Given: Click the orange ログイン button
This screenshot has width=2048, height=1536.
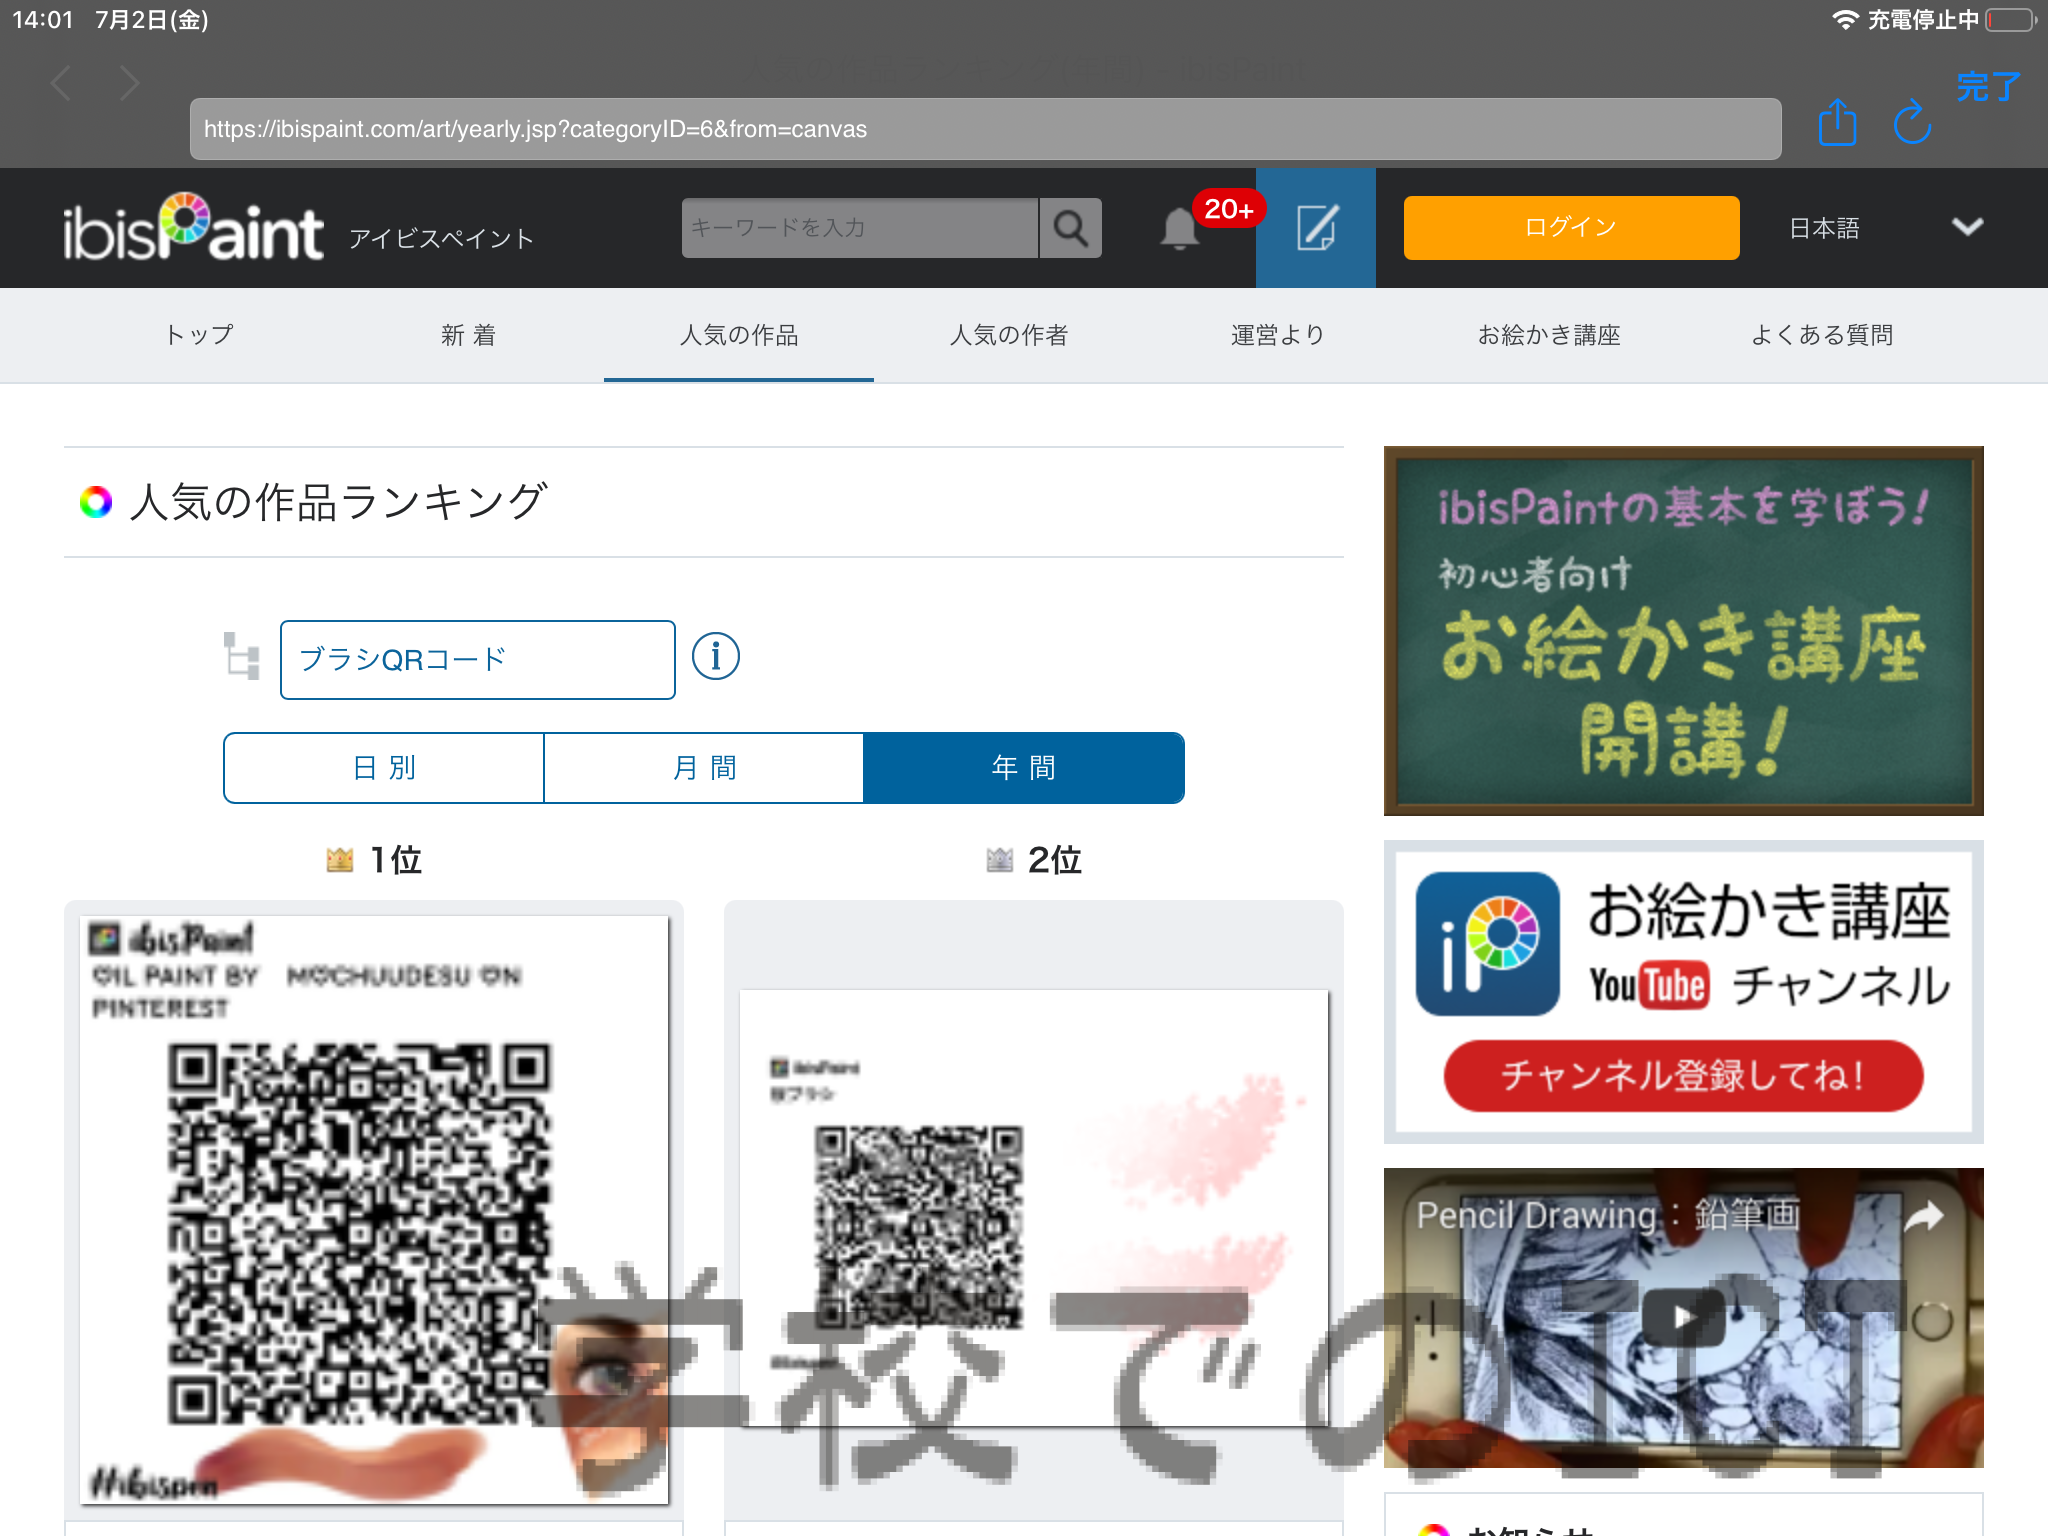Looking at the screenshot, I should coord(1571,228).
